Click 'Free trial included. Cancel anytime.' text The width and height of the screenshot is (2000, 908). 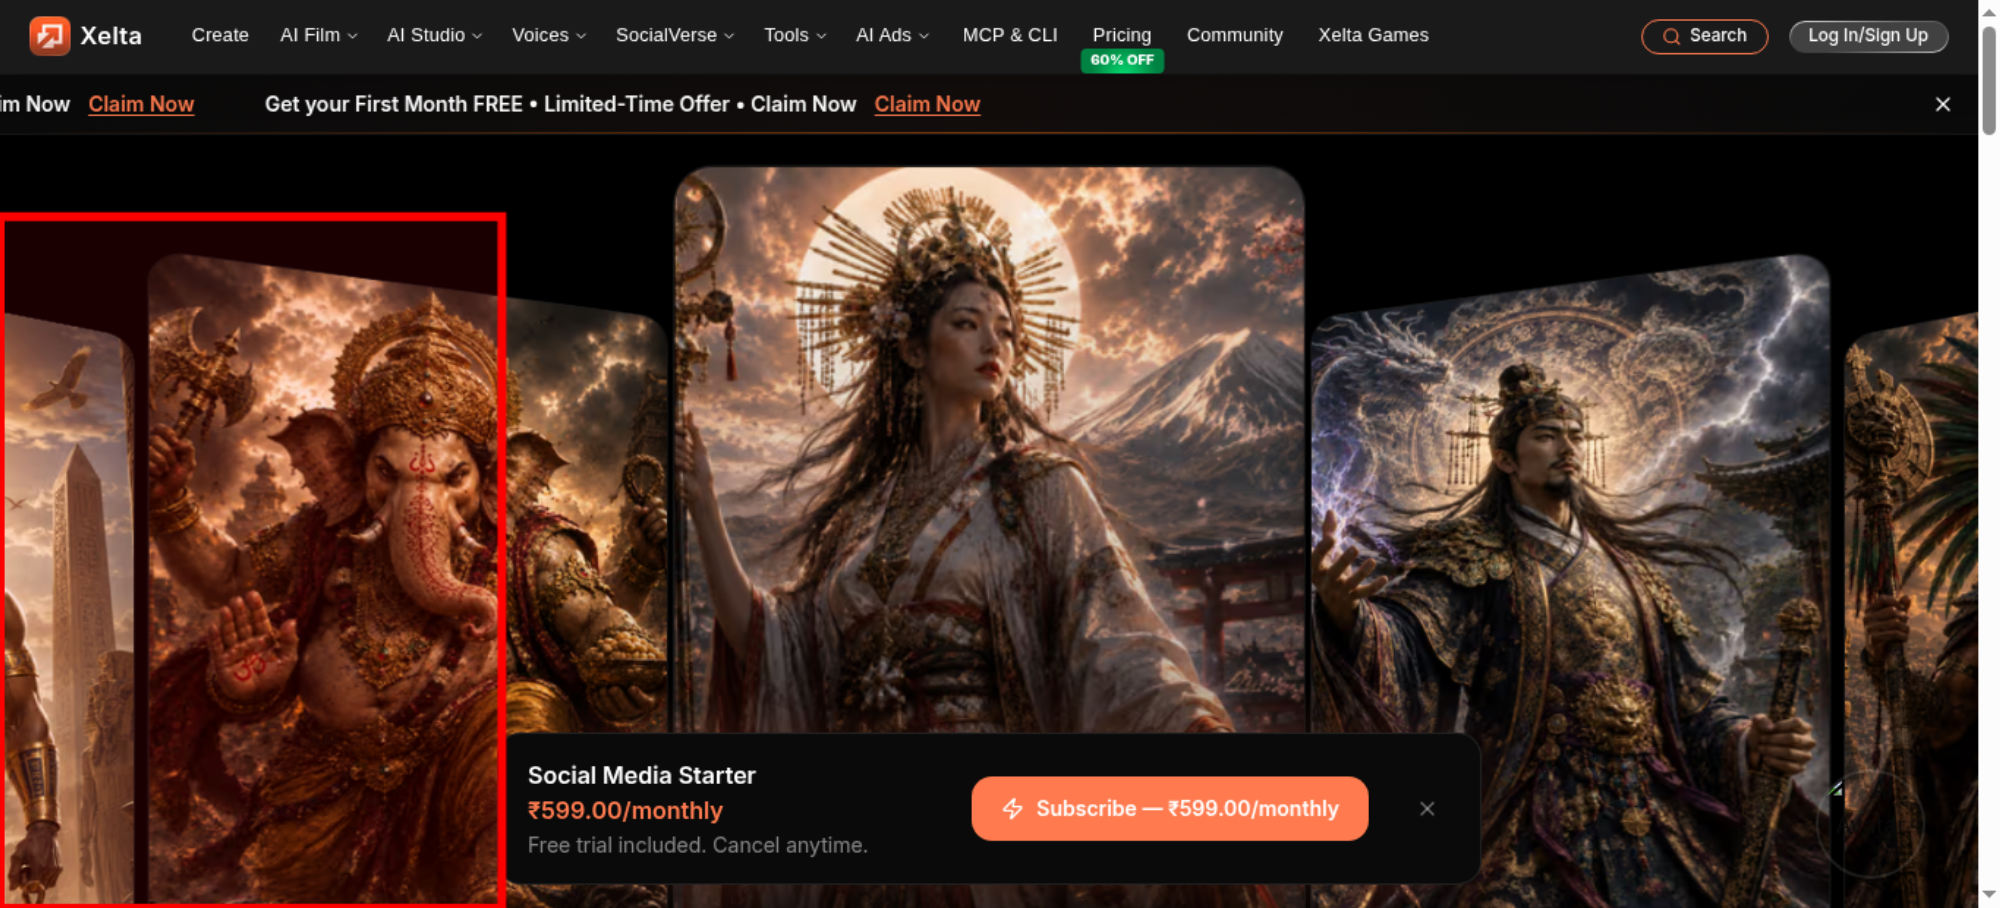tap(697, 845)
